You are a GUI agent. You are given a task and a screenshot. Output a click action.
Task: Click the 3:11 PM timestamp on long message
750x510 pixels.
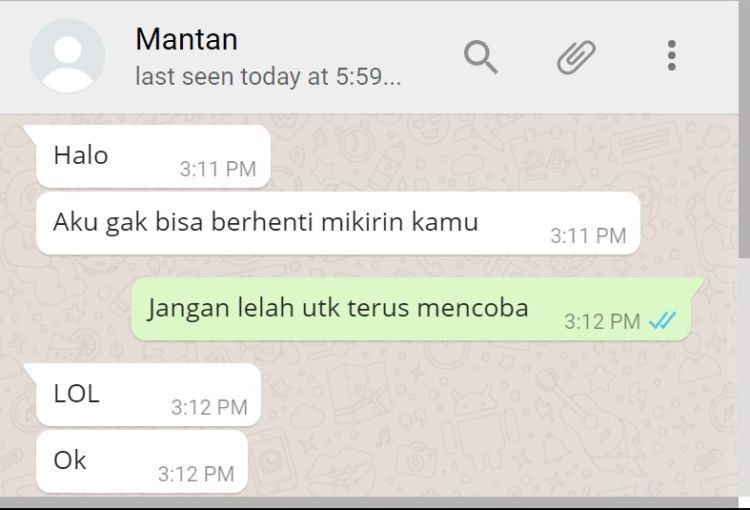coord(588,235)
